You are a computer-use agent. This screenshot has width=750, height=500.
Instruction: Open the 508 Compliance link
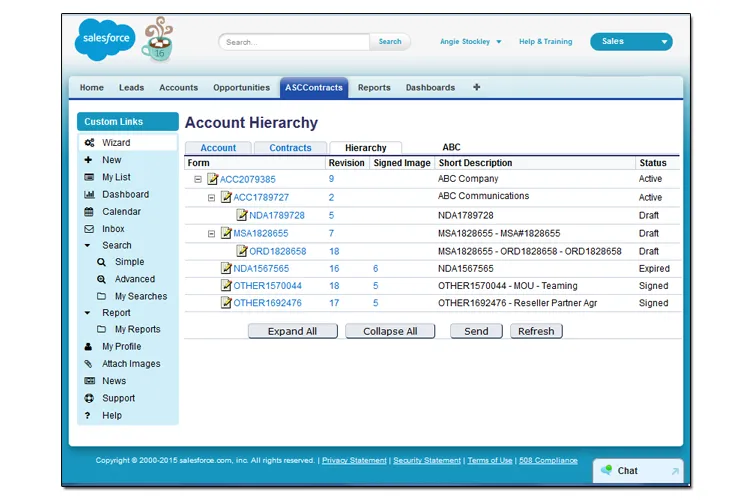tap(548, 460)
